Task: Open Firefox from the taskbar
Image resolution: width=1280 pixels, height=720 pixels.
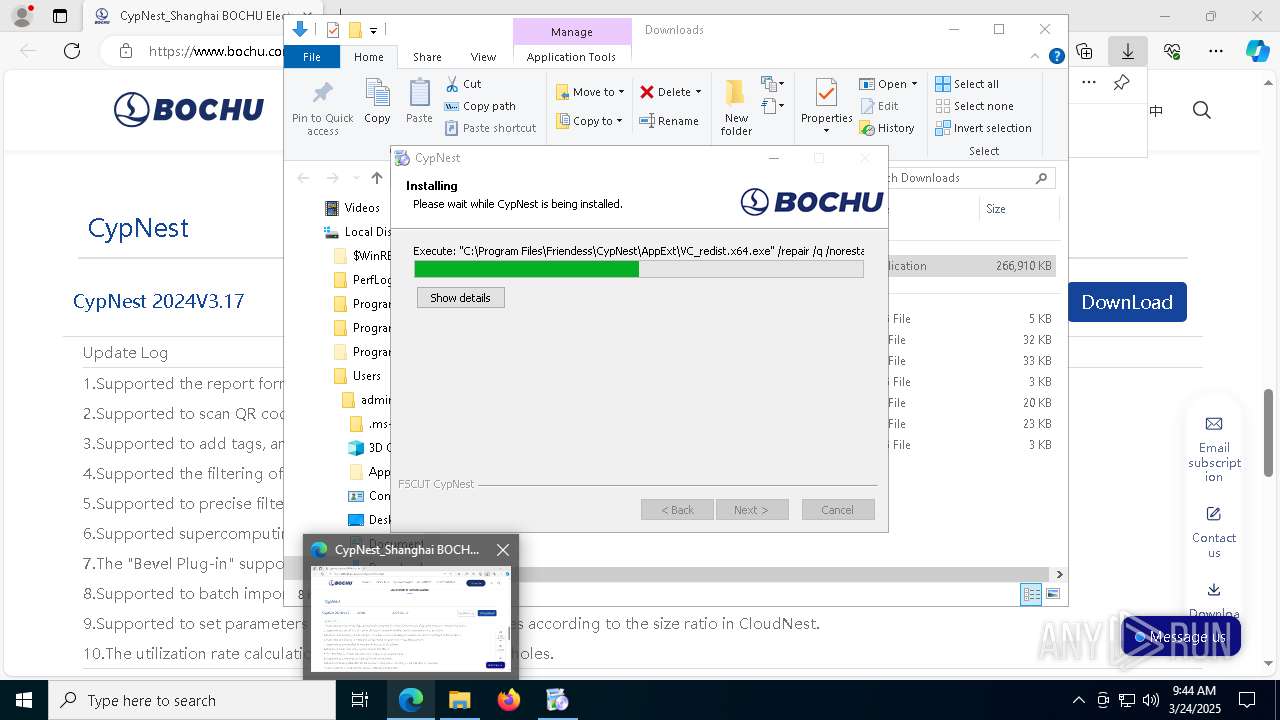Action: click(x=509, y=700)
